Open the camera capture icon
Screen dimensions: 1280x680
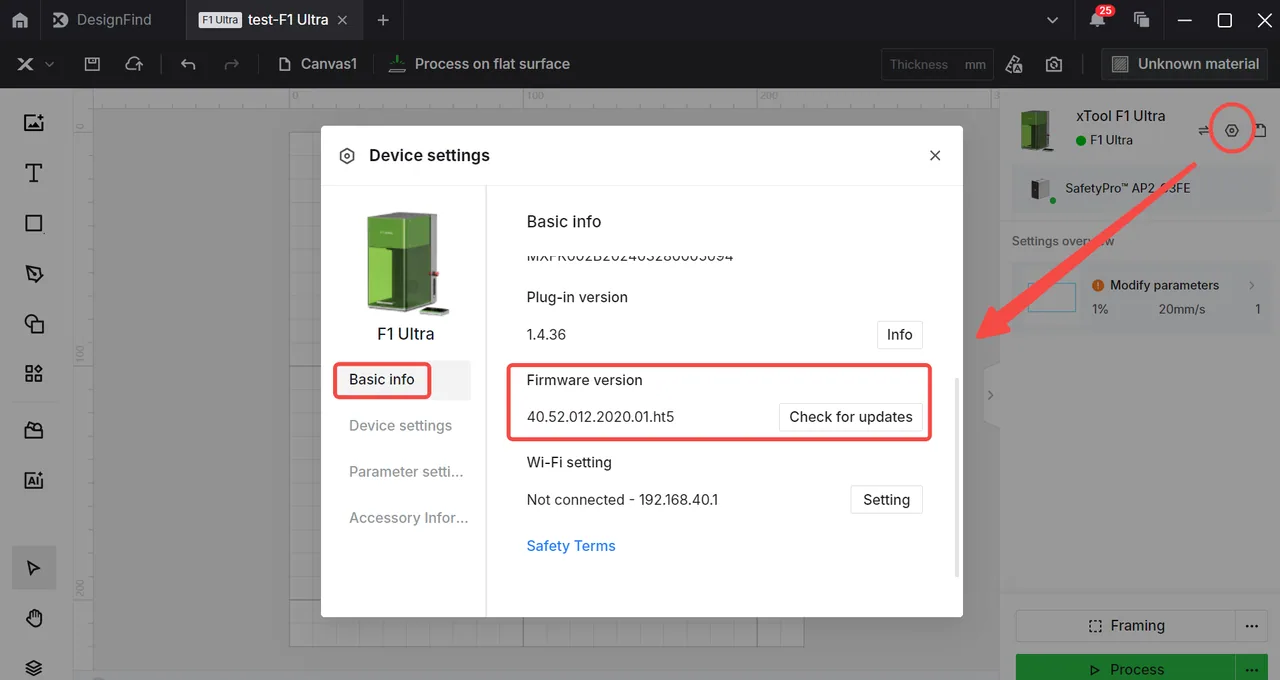pyautogui.click(x=1054, y=64)
